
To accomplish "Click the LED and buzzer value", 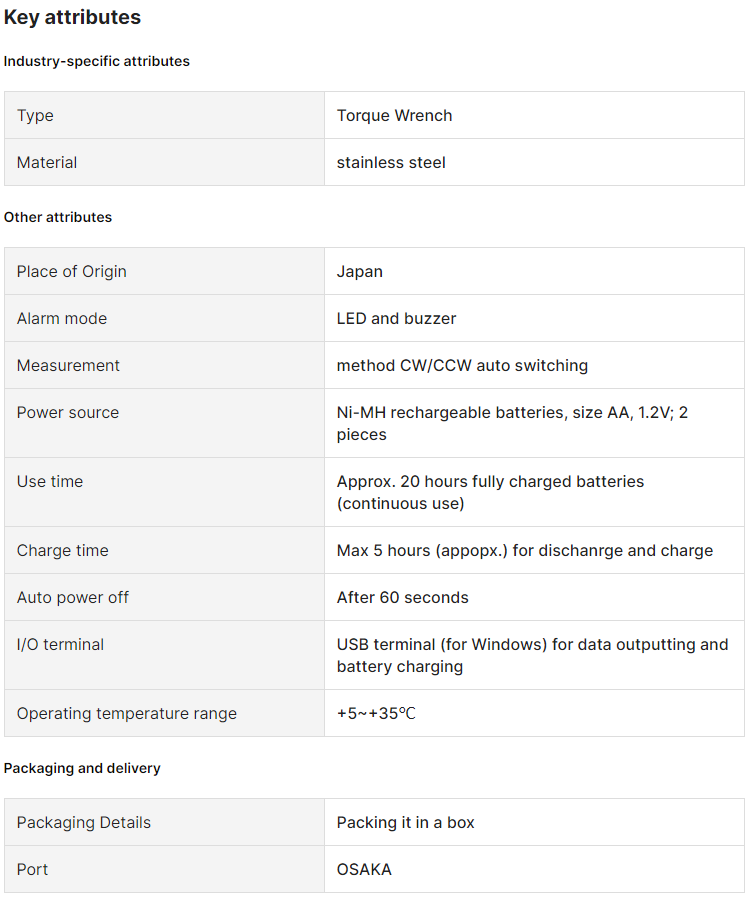I will (396, 318).
